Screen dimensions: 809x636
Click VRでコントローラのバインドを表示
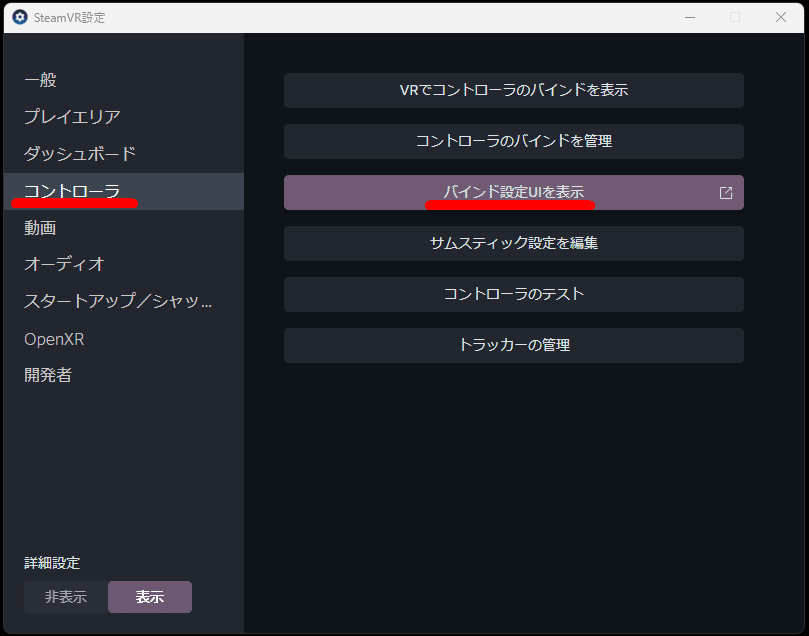click(513, 90)
